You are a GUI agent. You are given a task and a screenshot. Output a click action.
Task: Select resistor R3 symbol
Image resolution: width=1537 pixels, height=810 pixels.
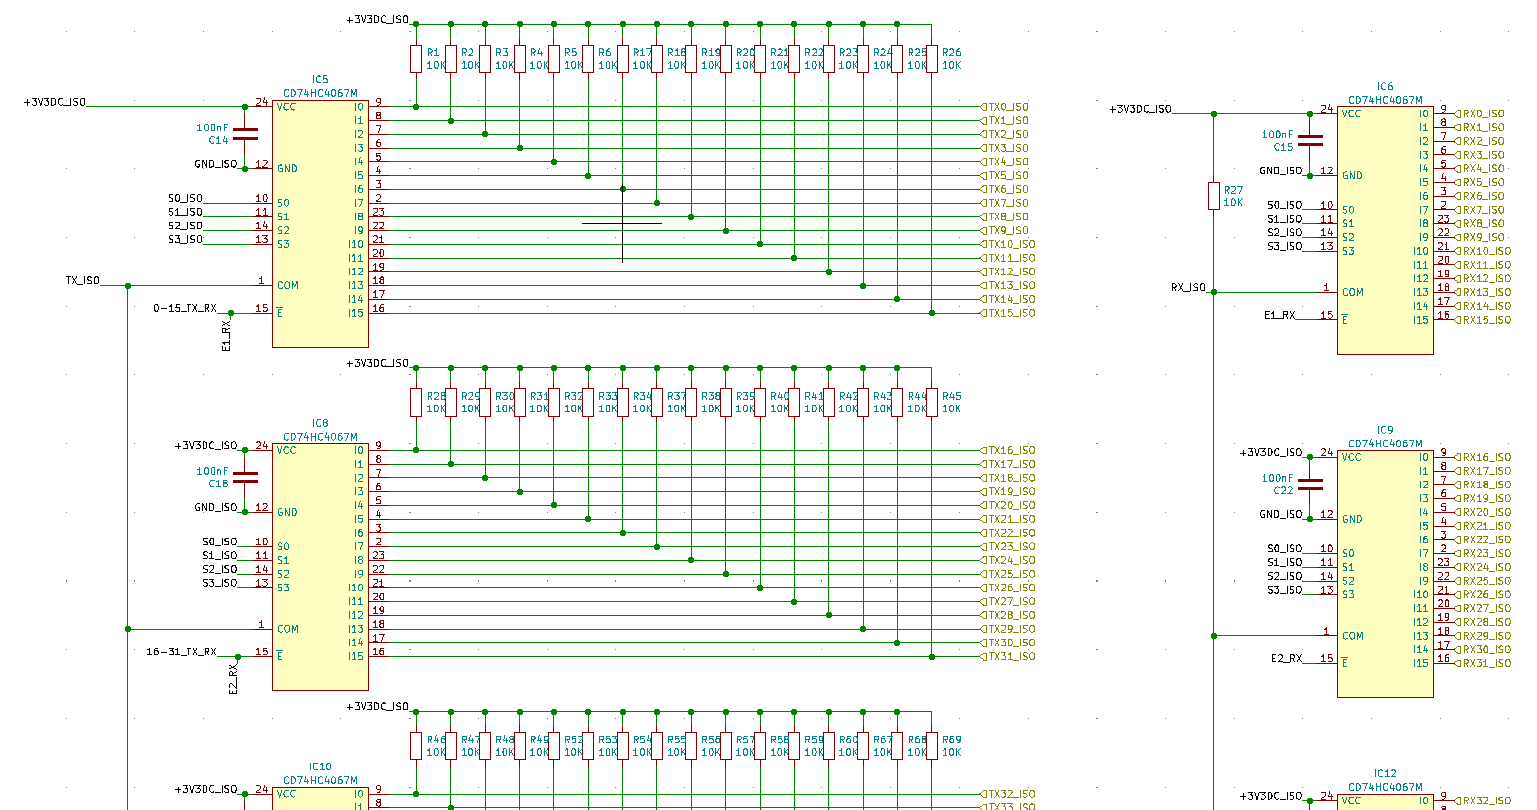[485, 58]
